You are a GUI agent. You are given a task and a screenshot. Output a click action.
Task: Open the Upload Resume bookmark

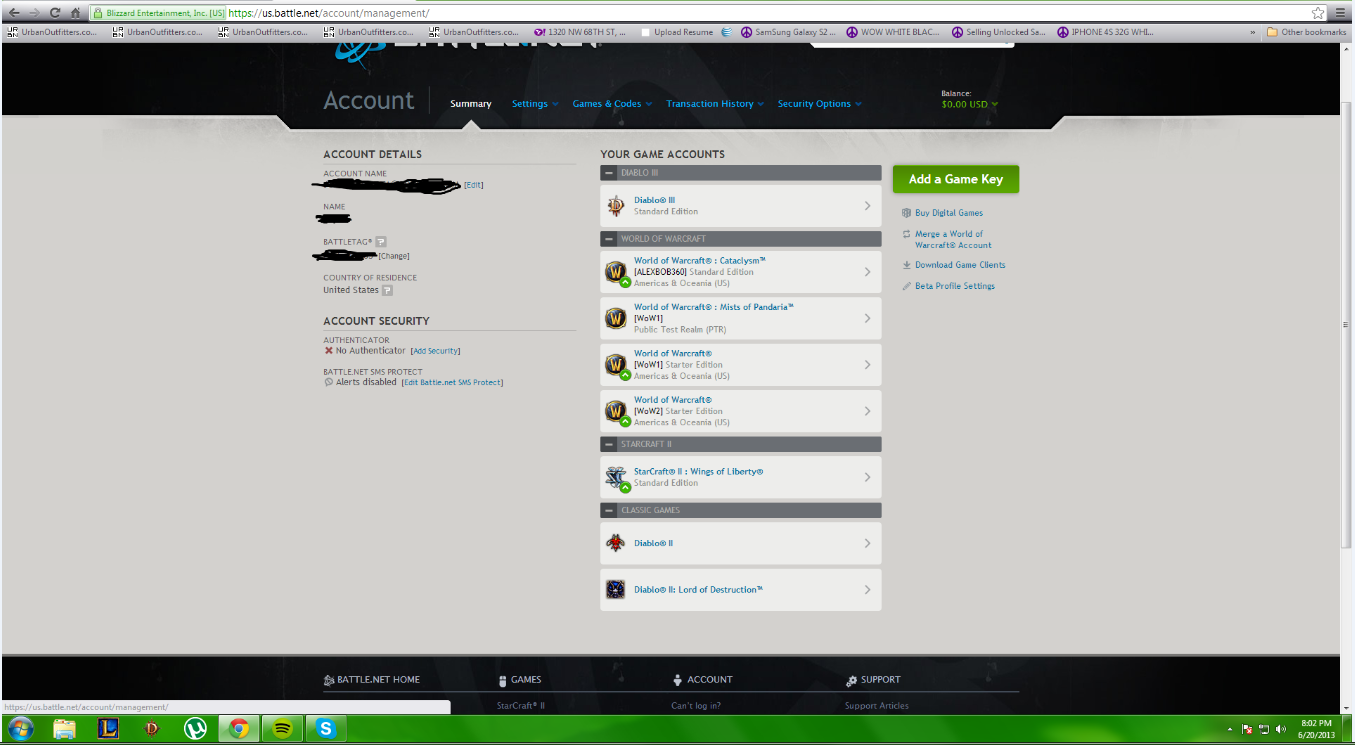tap(677, 32)
